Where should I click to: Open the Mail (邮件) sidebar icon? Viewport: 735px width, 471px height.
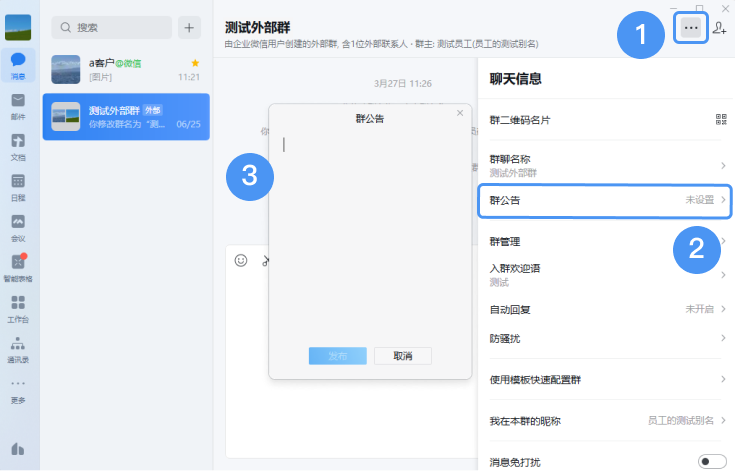pyautogui.click(x=18, y=106)
